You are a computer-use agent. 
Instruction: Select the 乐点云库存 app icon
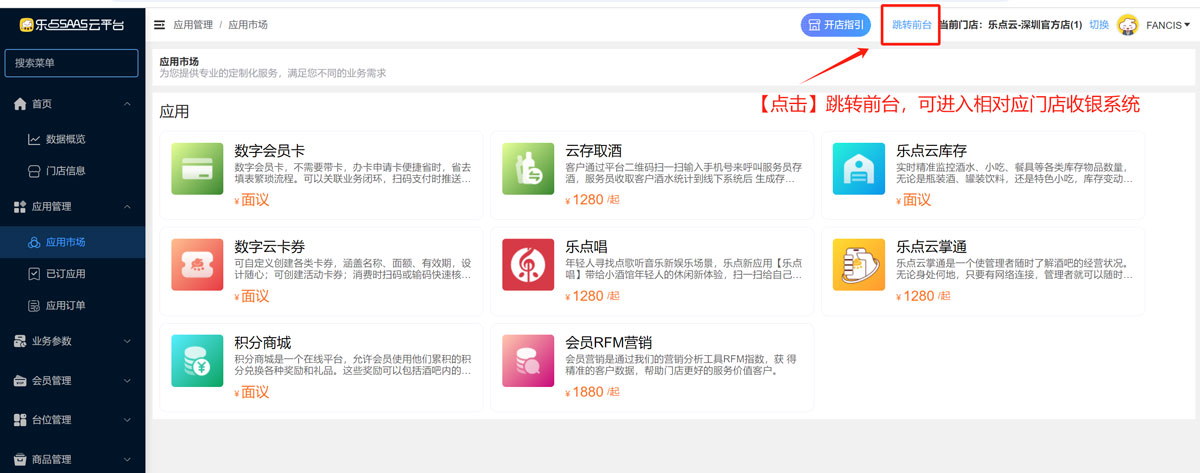pyautogui.click(x=858, y=168)
